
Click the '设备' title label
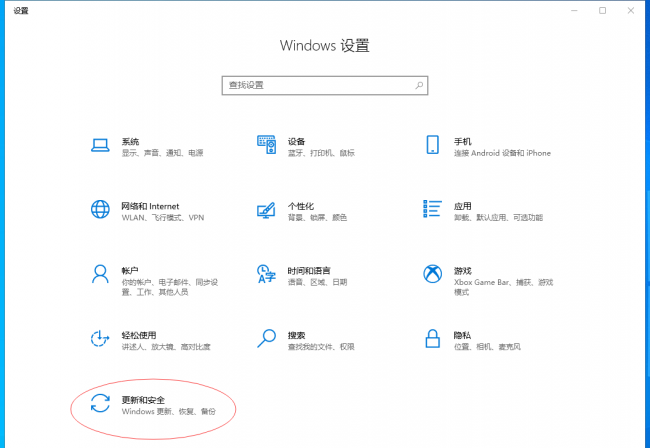[x=296, y=142]
